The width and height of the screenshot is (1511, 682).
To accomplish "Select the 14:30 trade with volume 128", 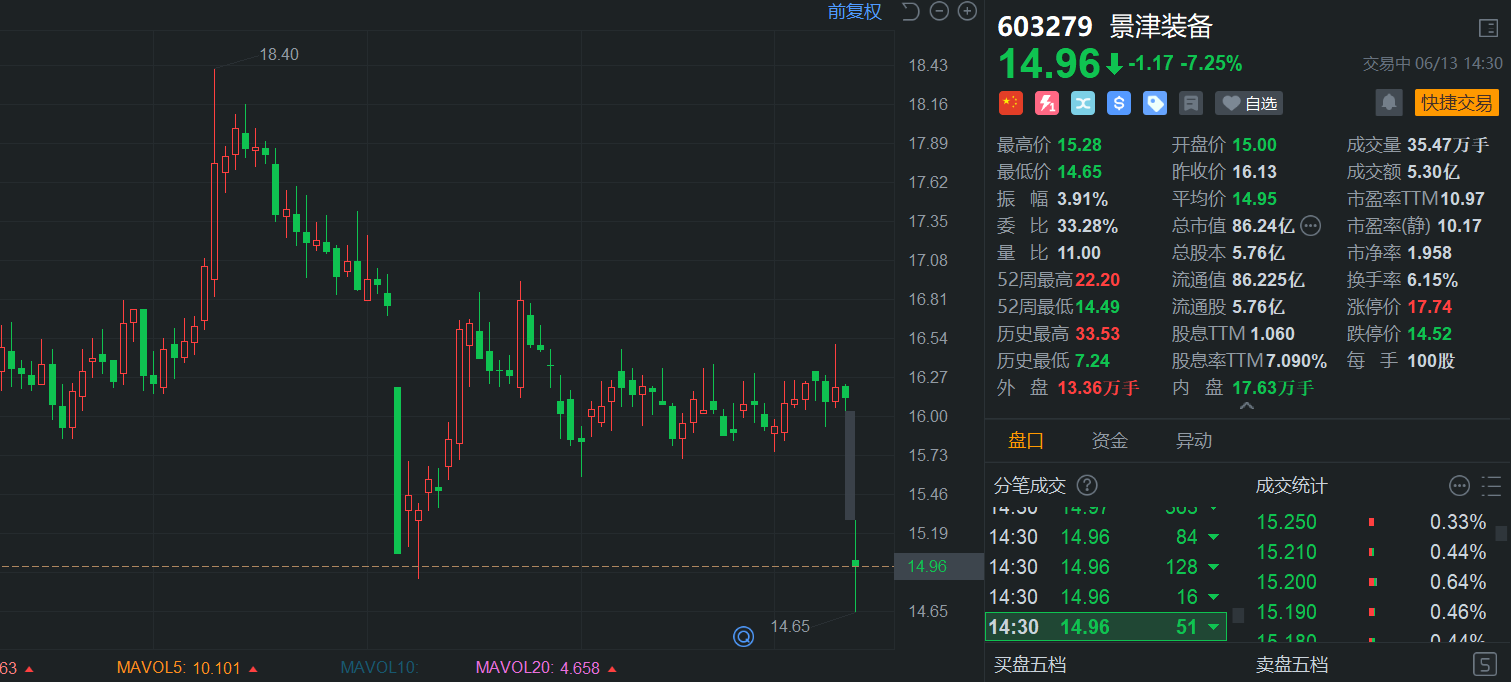I will (x=1106, y=567).
